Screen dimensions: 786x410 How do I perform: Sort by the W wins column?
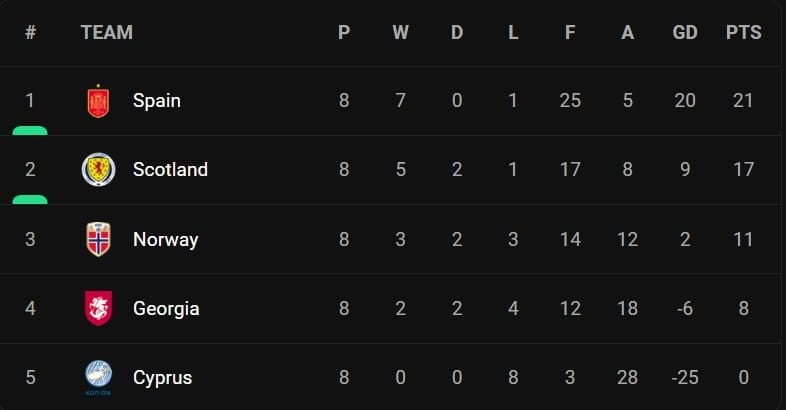400,33
